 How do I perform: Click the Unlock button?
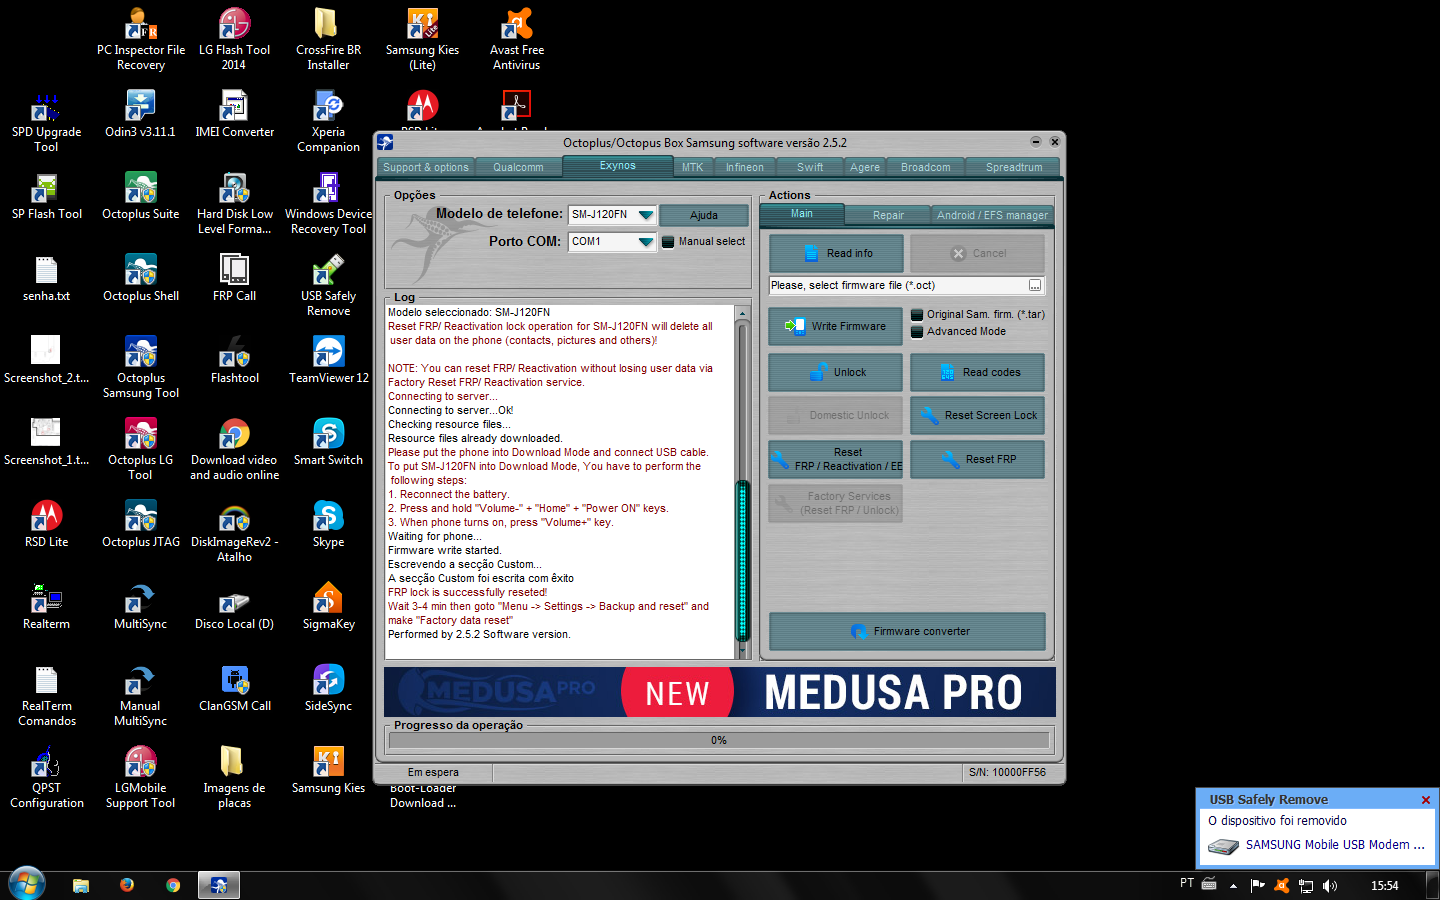tap(836, 372)
